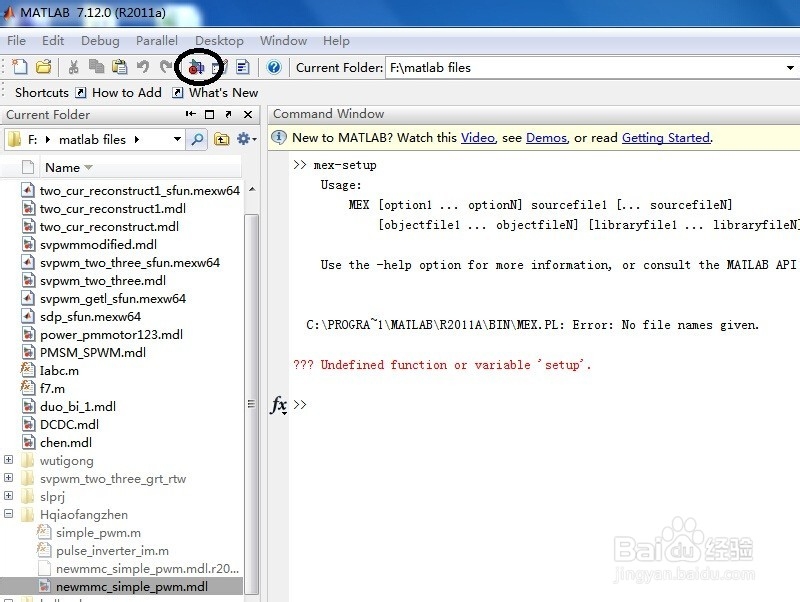Select DCDC.mdl
The width and height of the screenshot is (800, 602).
coord(60,424)
